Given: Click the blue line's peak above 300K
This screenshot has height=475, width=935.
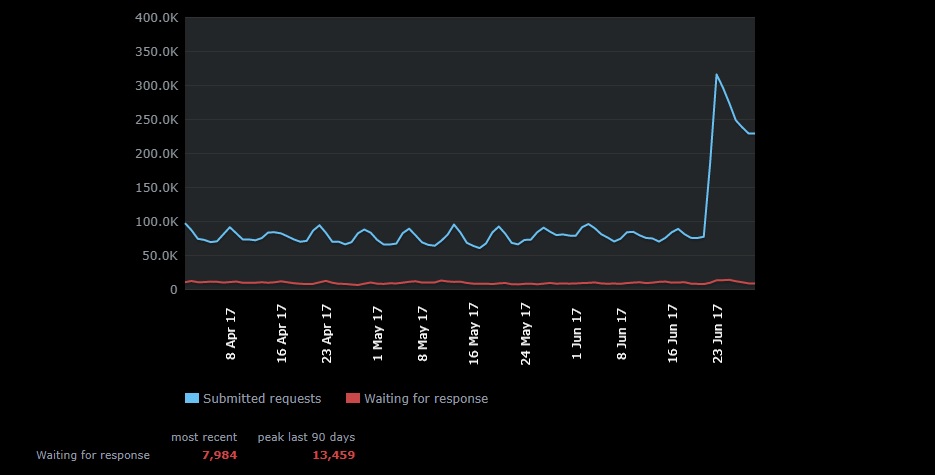Looking at the screenshot, I should tap(716, 74).
